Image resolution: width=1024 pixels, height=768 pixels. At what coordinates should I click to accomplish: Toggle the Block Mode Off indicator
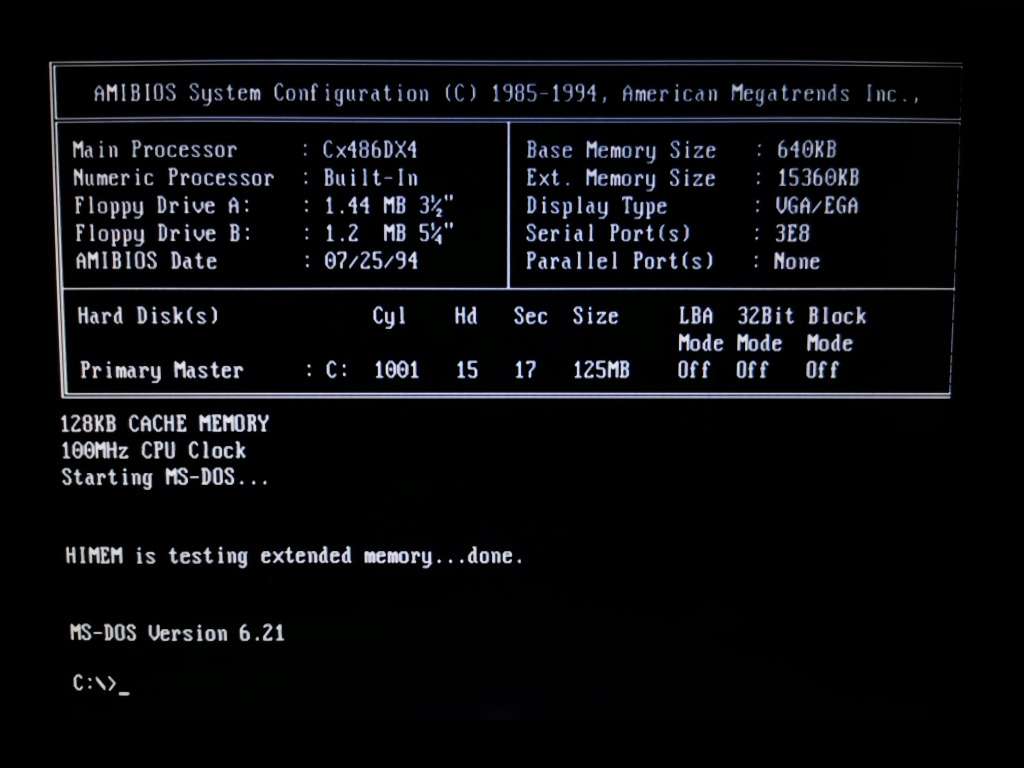[x=822, y=369]
